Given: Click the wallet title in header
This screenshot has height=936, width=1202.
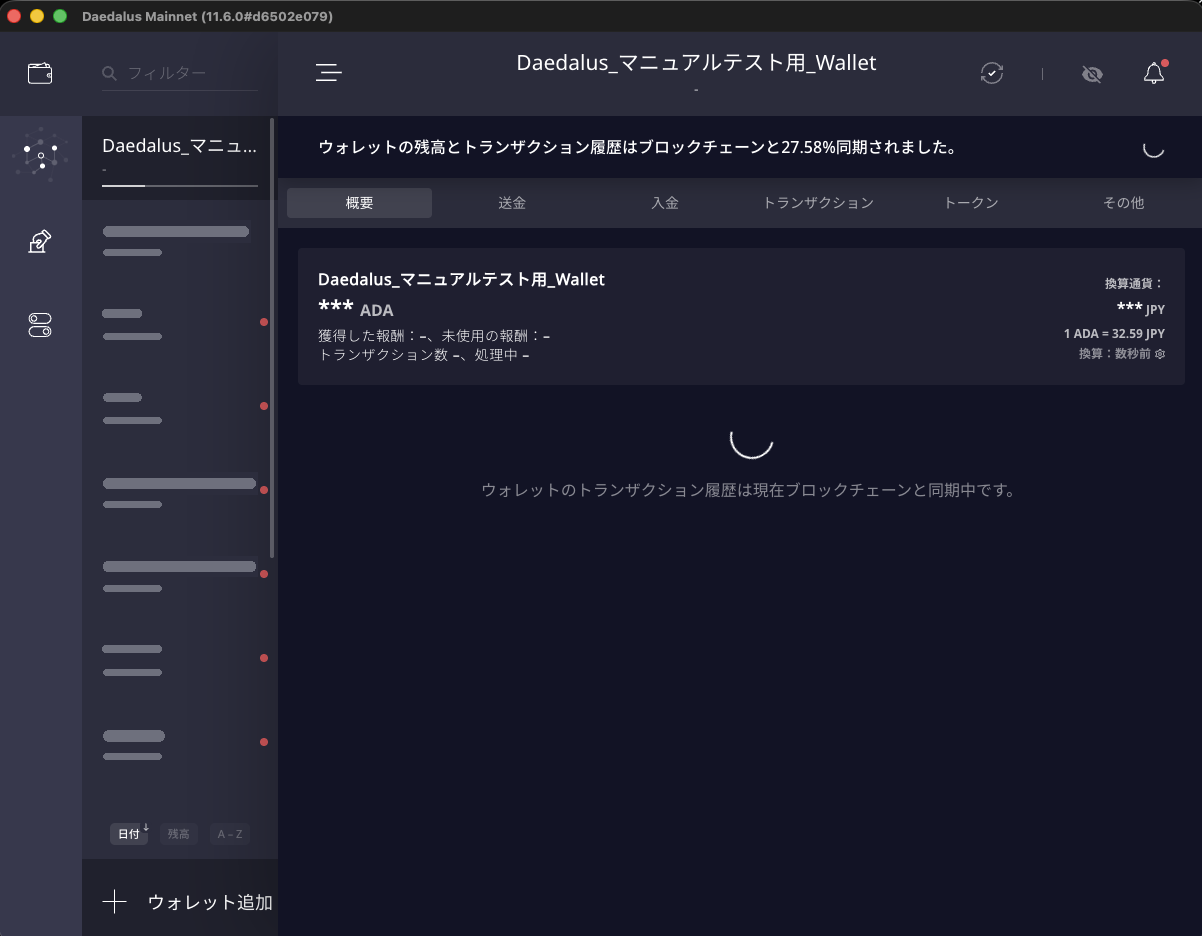Looking at the screenshot, I should 696,63.
